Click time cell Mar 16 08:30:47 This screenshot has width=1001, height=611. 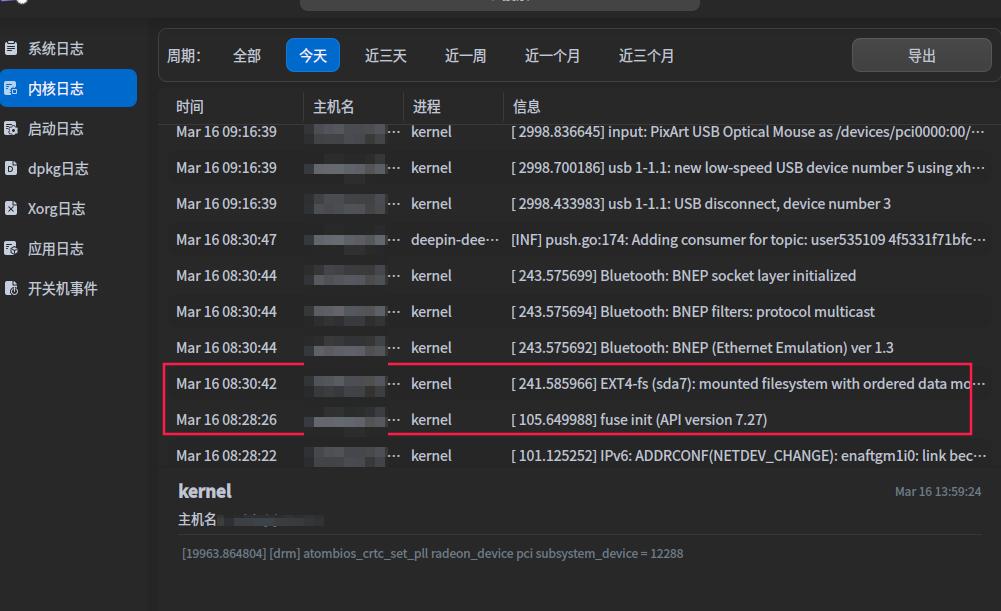coord(226,240)
